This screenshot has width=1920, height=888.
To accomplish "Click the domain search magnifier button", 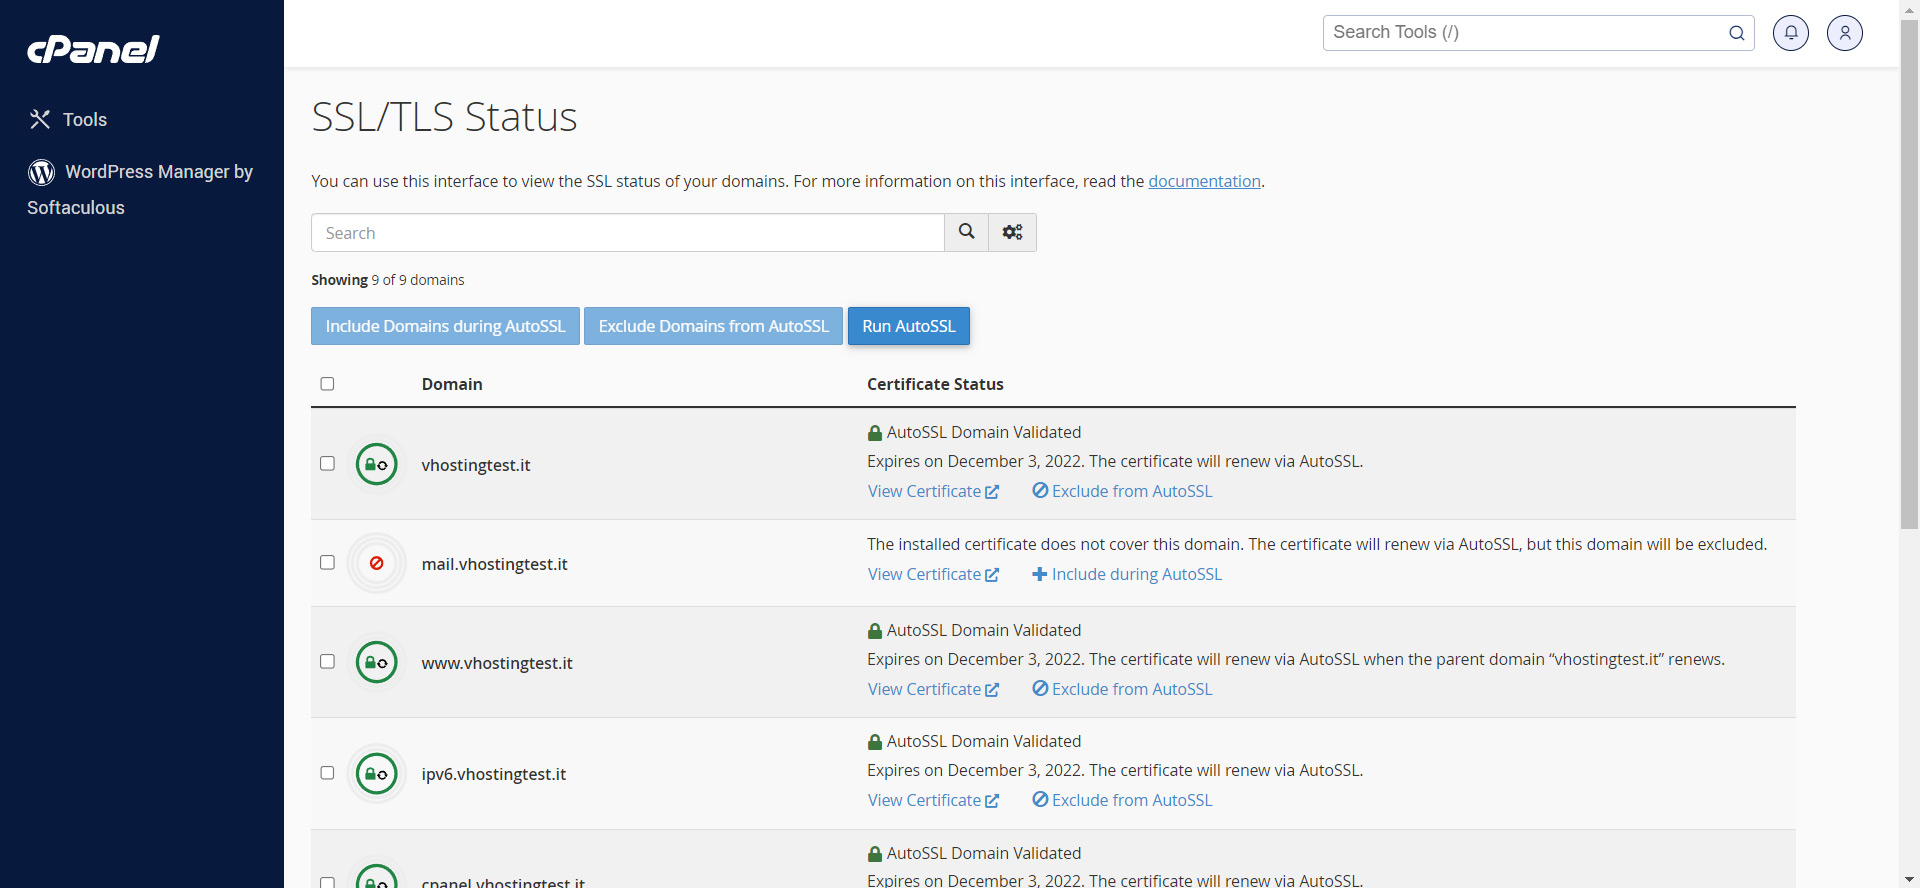I will [x=966, y=232].
